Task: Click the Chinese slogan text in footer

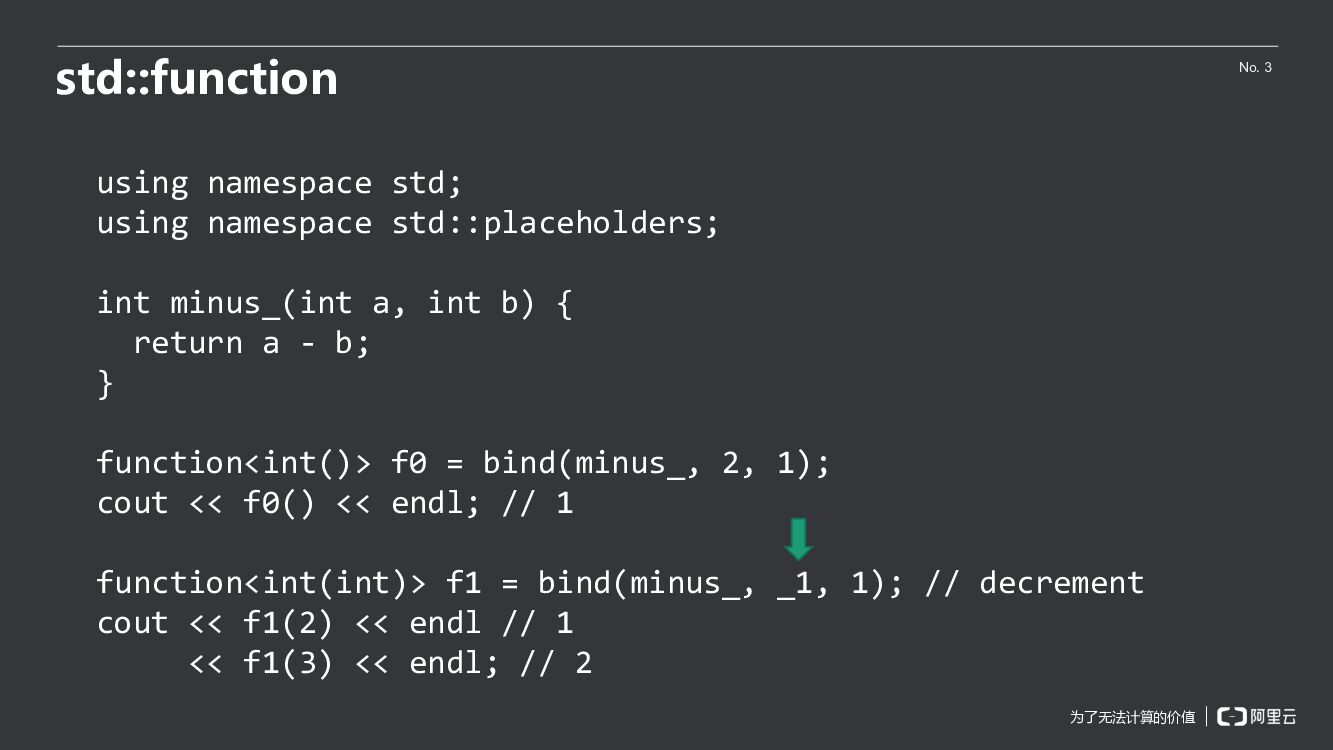Action: point(1132,717)
